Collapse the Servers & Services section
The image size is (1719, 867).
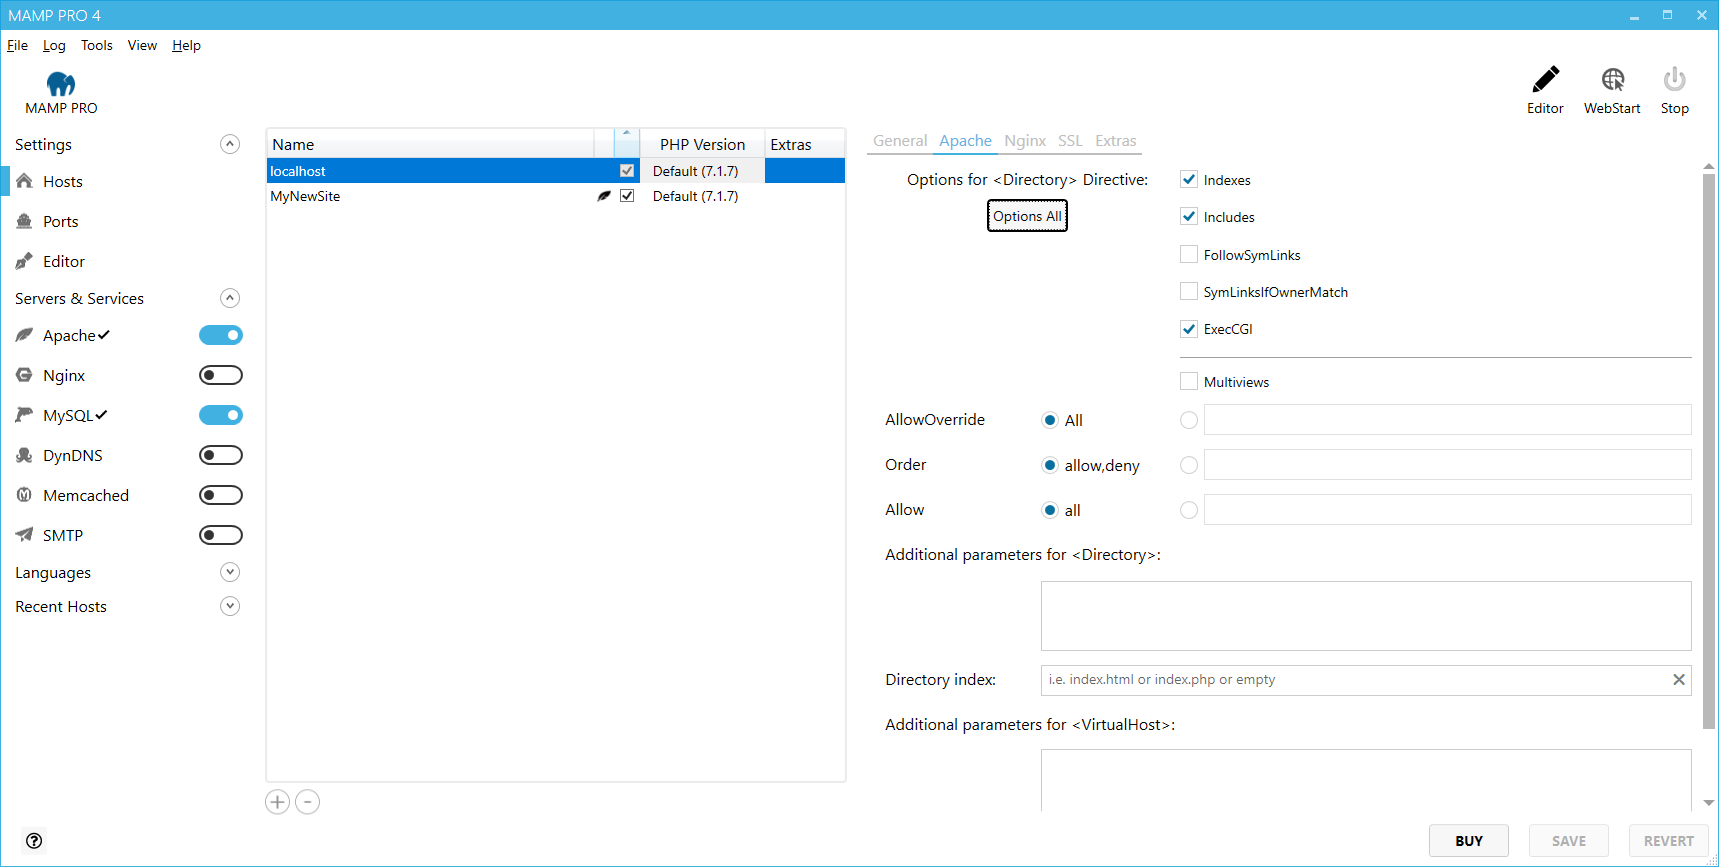(x=230, y=298)
